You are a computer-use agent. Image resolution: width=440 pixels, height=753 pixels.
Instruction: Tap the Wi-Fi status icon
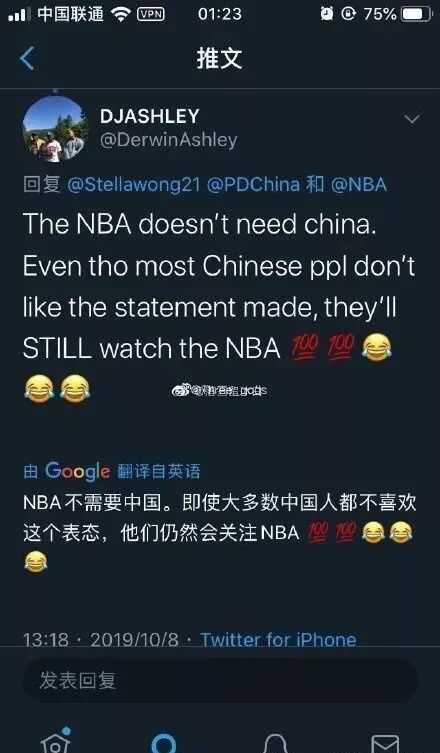tap(121, 14)
